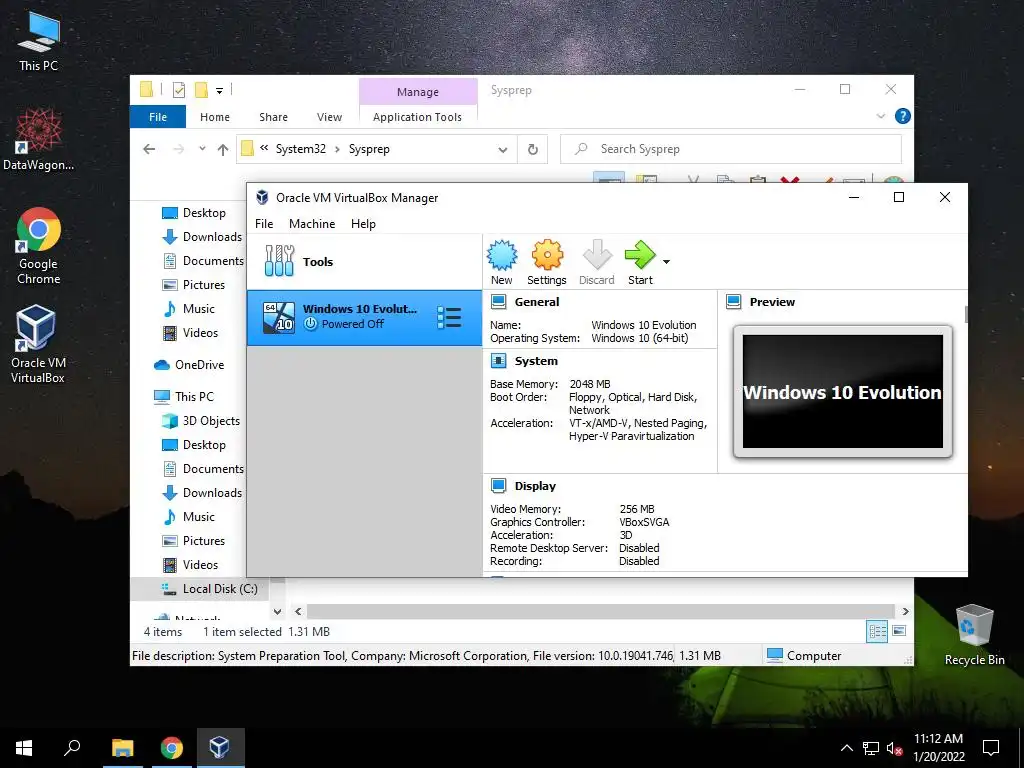Open notification center icon
The image size is (1024, 768).
tap(991, 748)
